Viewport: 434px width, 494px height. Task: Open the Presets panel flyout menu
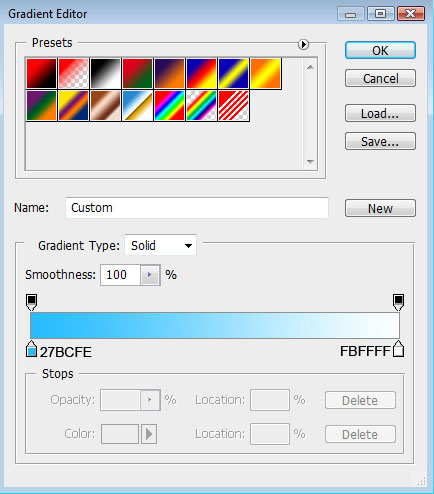click(303, 44)
